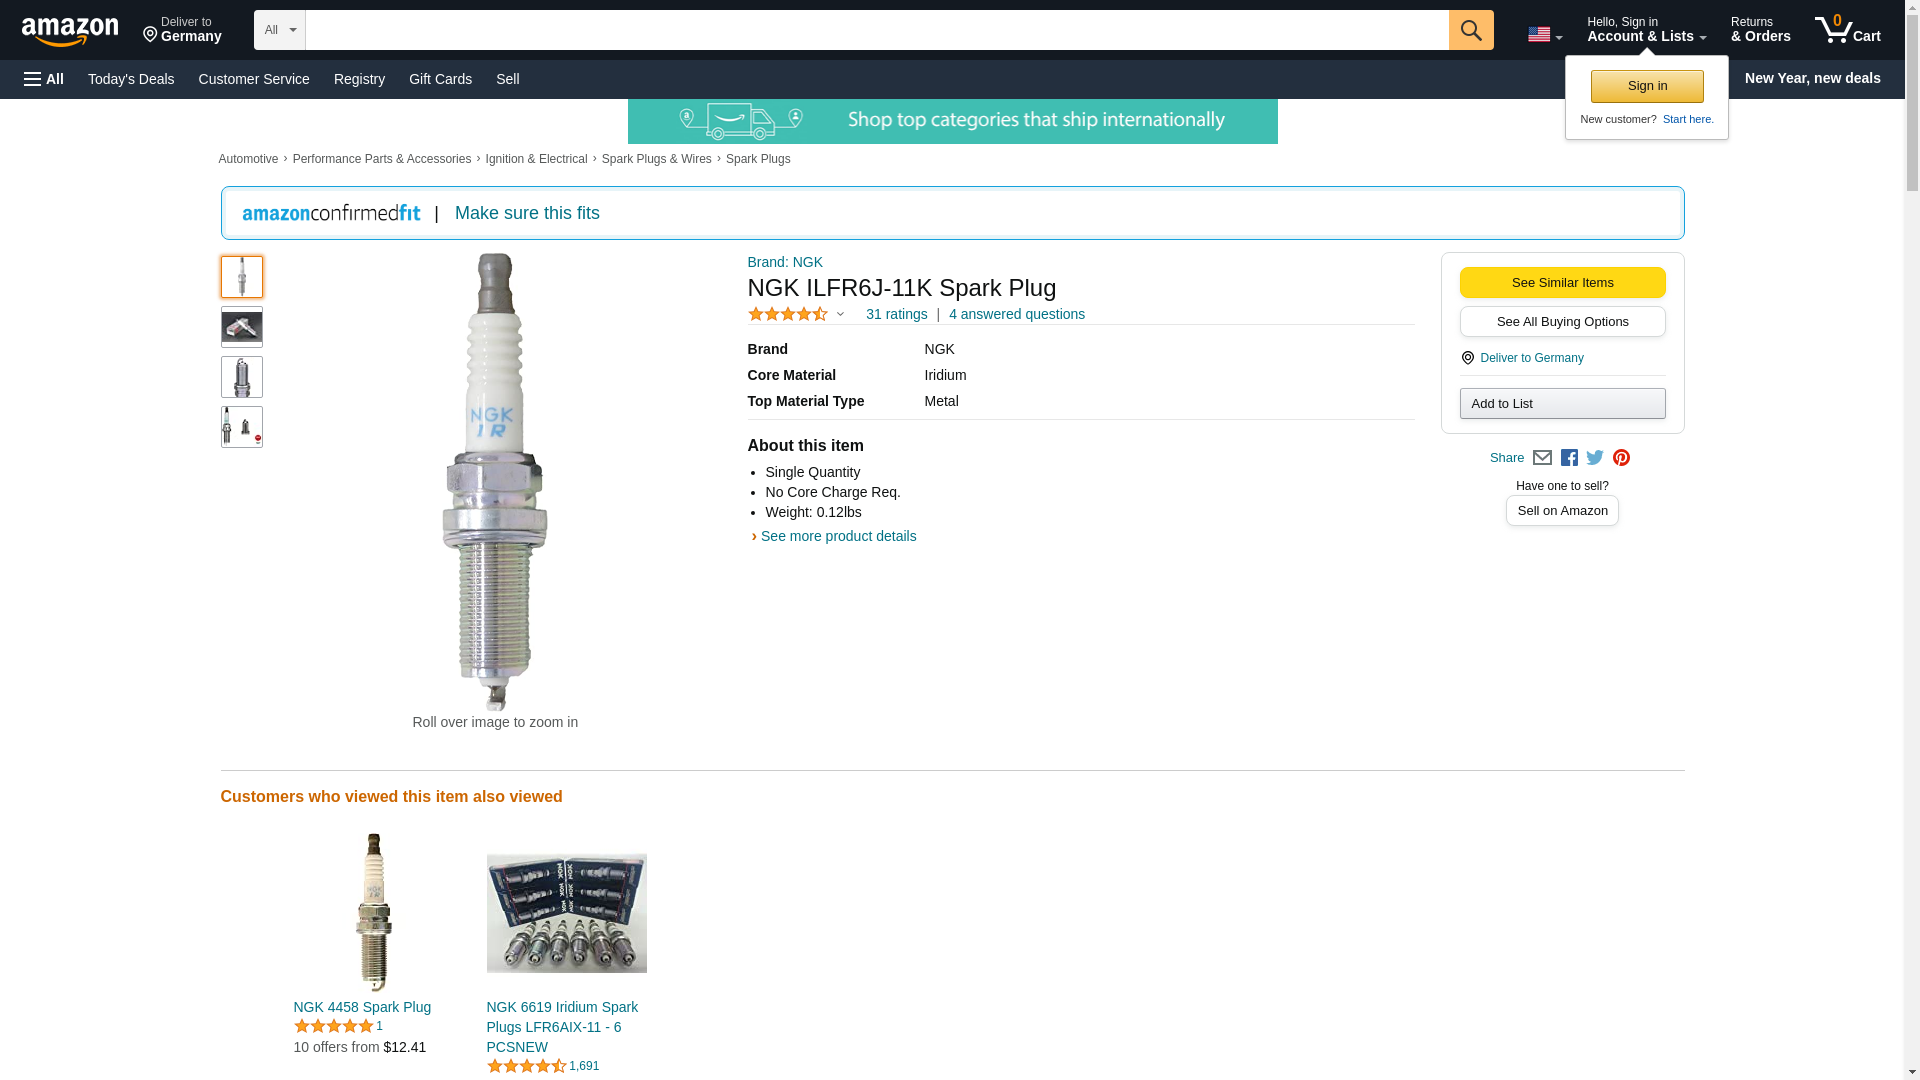Share product on Pinterest icon
Viewport: 1920px width, 1080px height.
(1621, 458)
